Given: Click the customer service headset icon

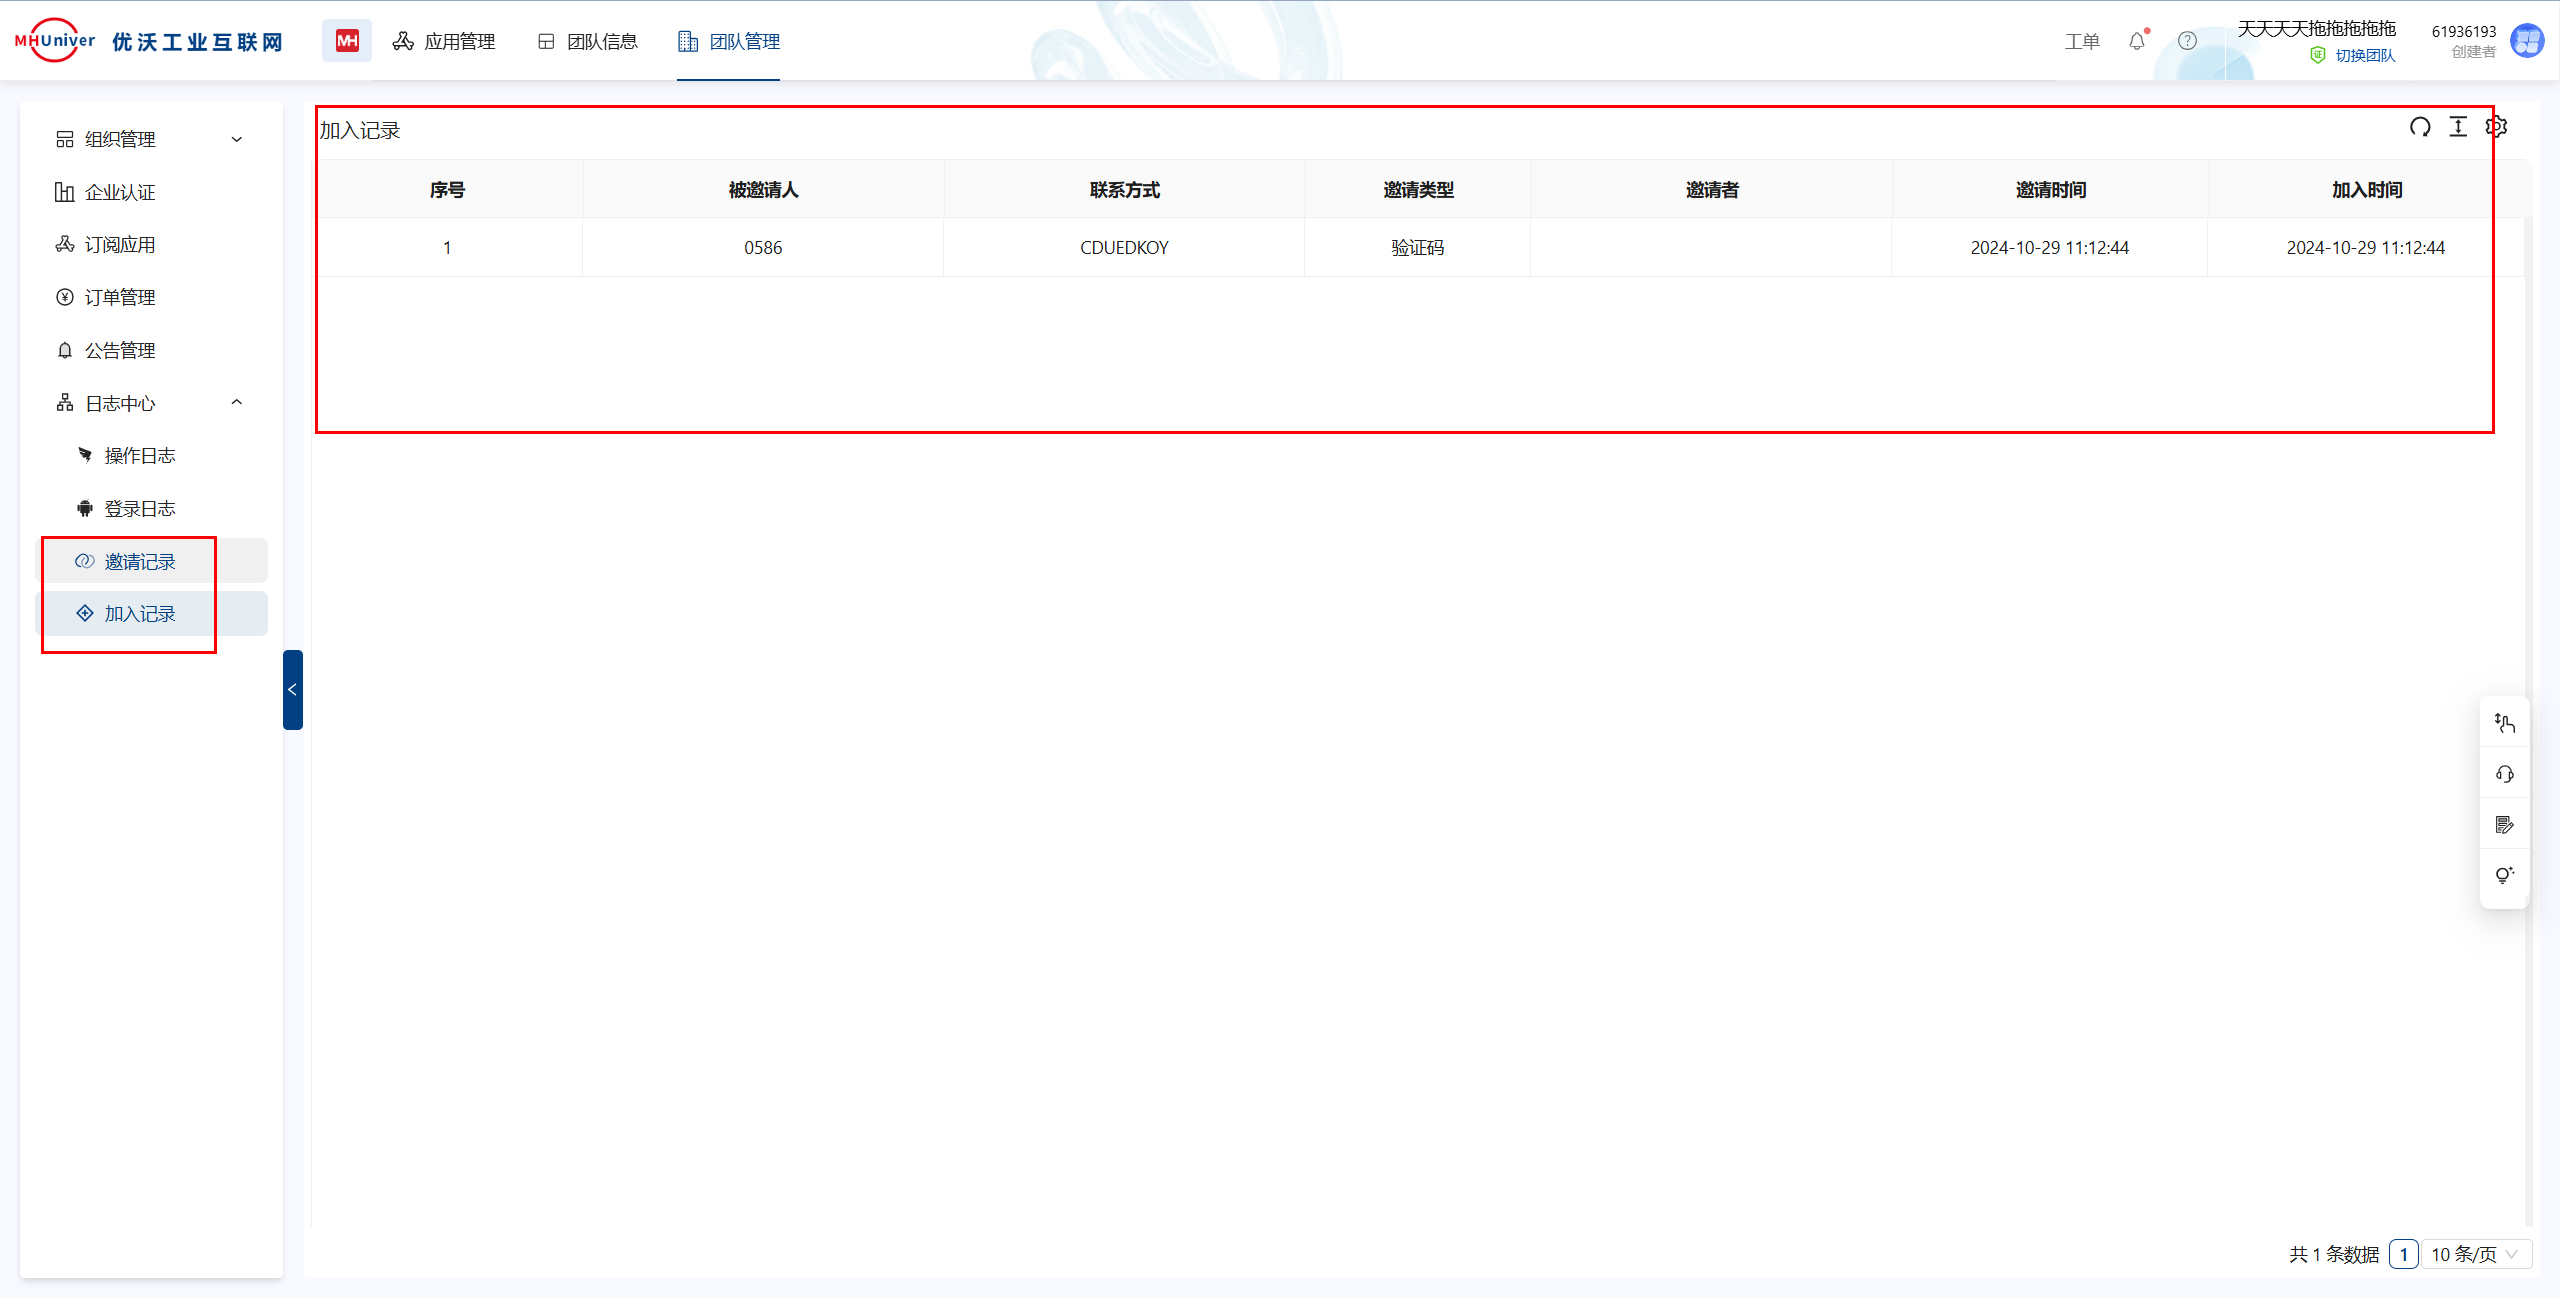Looking at the screenshot, I should coord(2504,774).
